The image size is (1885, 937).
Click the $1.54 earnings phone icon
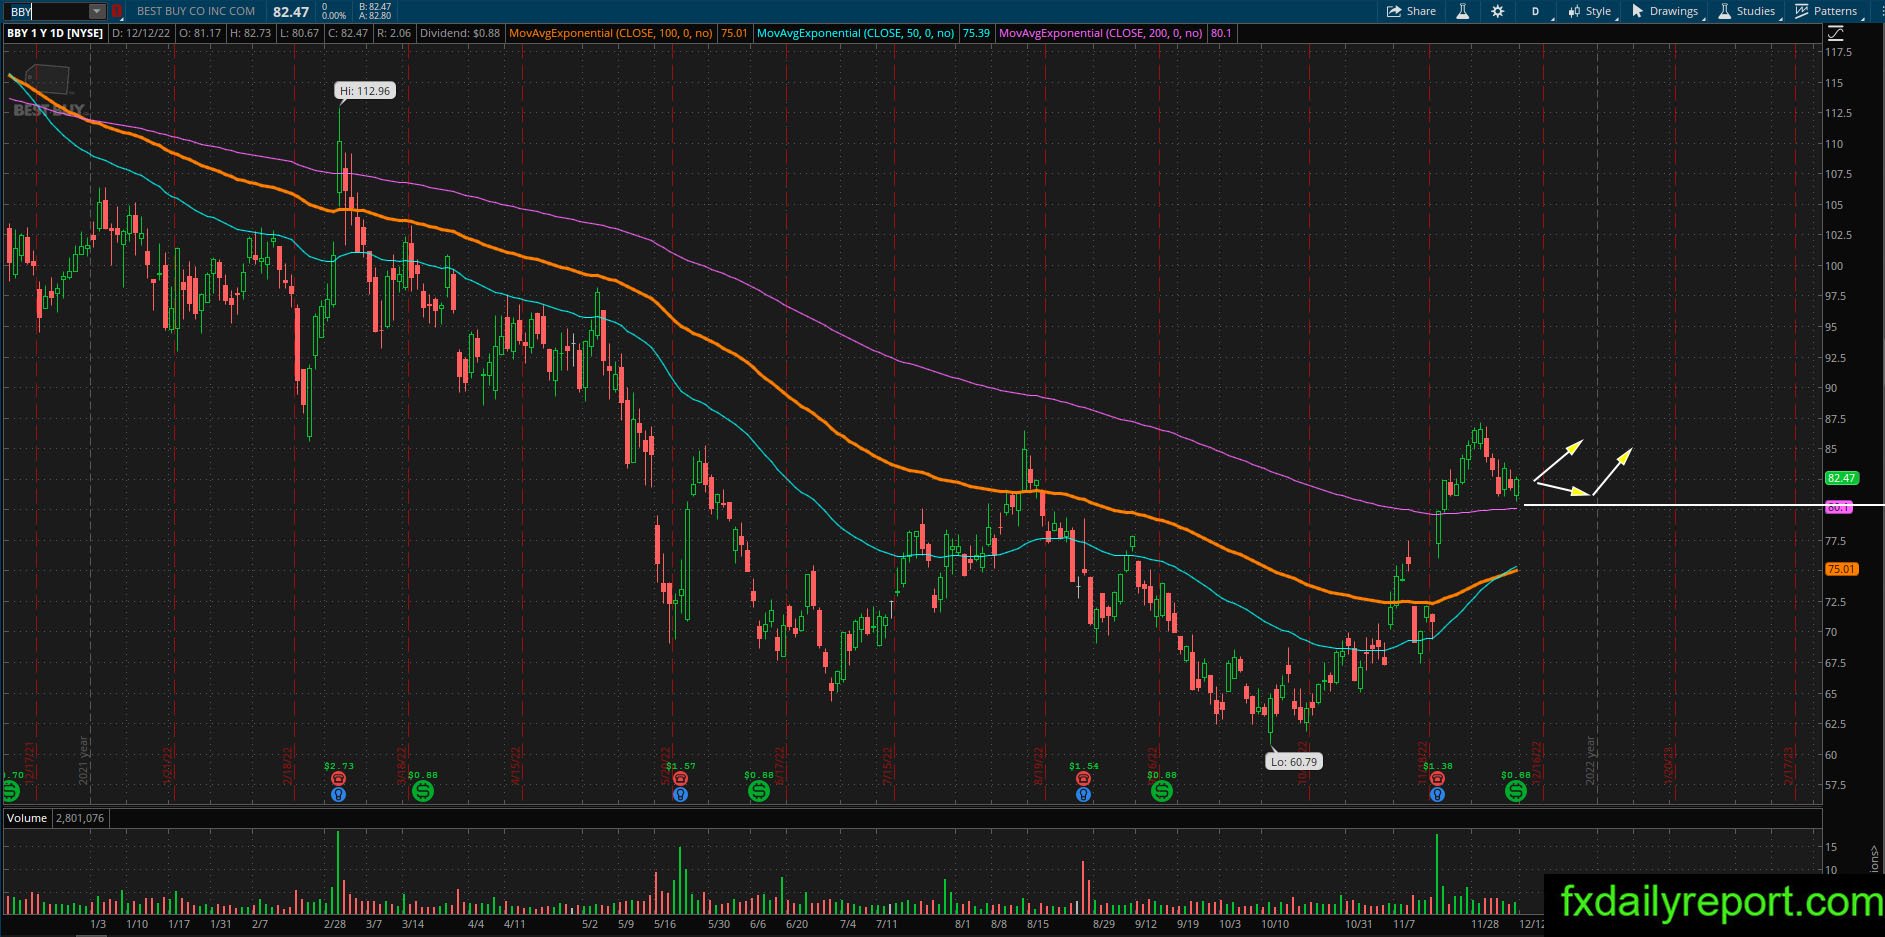pyautogui.click(x=1083, y=779)
